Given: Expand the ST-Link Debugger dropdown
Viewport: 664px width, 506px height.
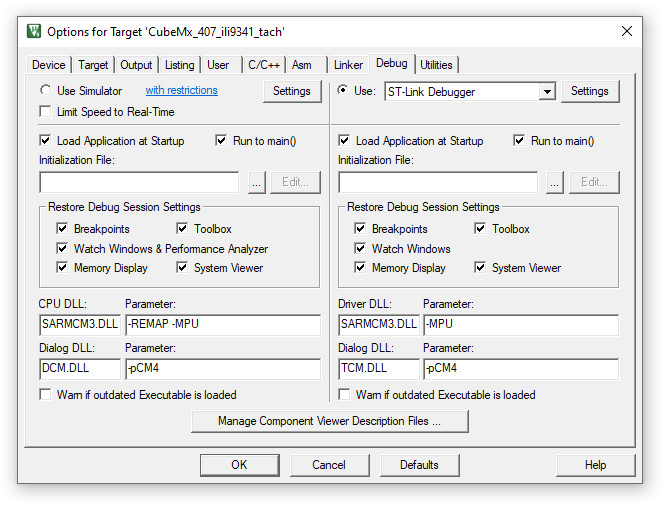Looking at the screenshot, I should pyautogui.click(x=547, y=91).
